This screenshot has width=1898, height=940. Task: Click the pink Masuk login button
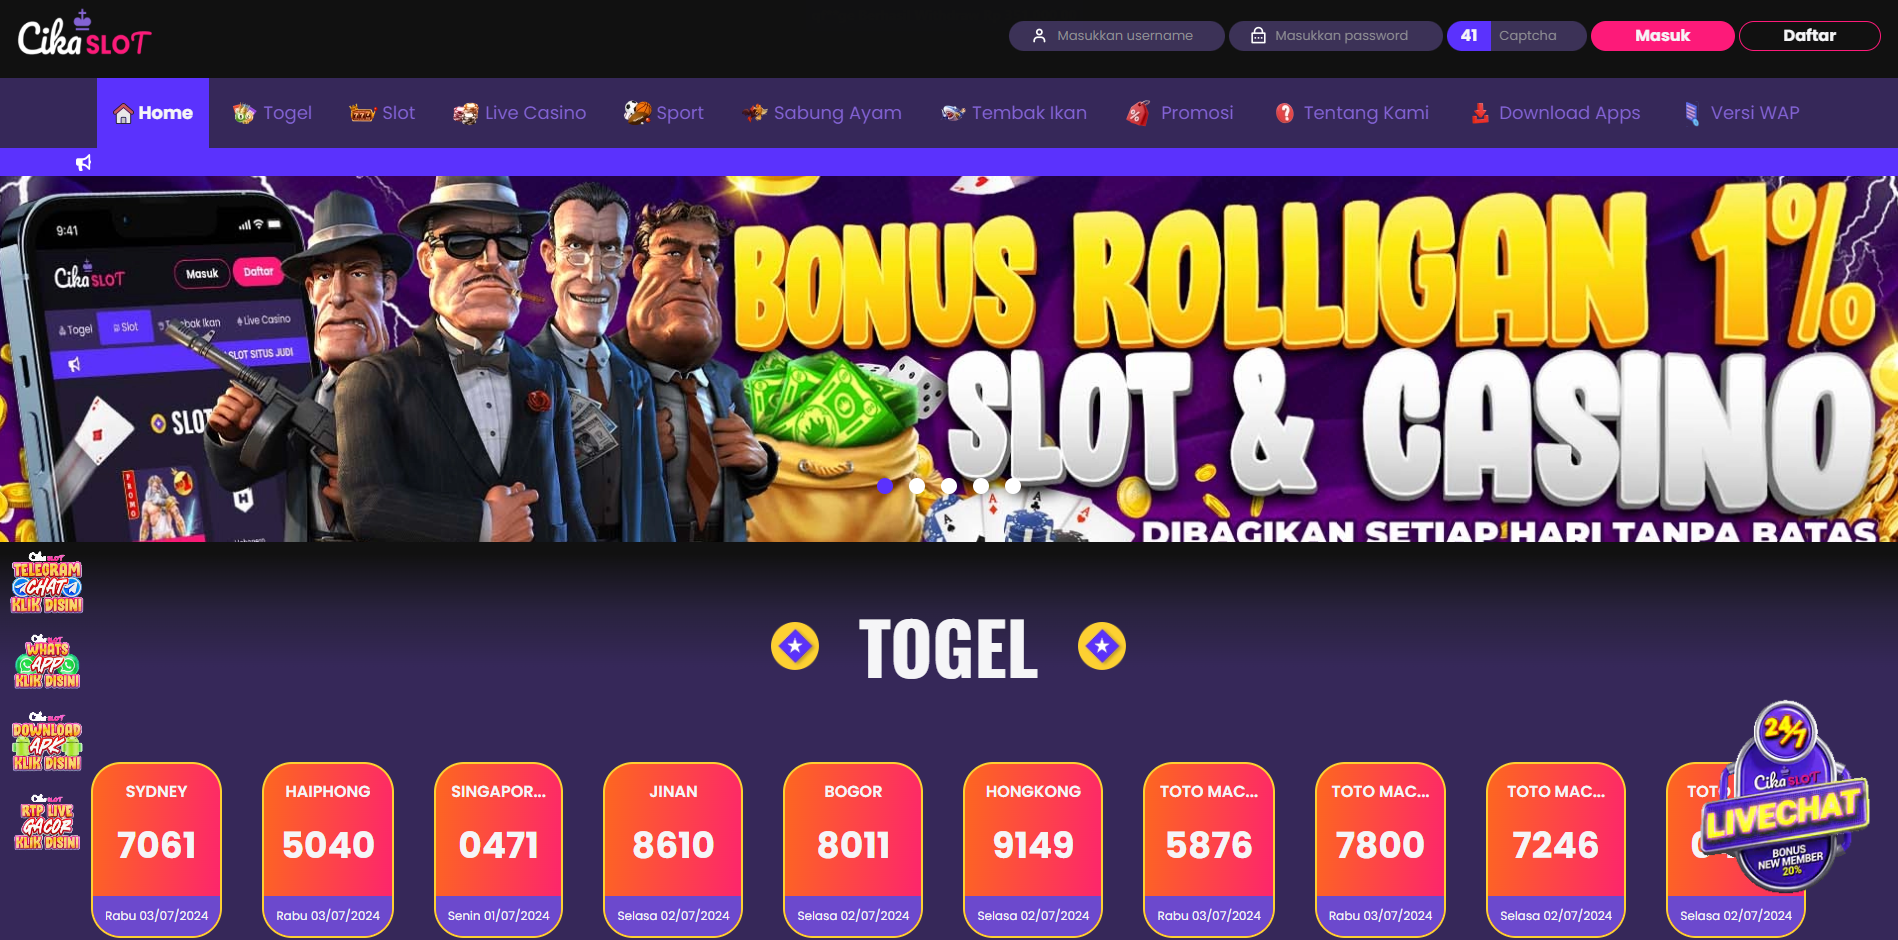tap(1662, 36)
